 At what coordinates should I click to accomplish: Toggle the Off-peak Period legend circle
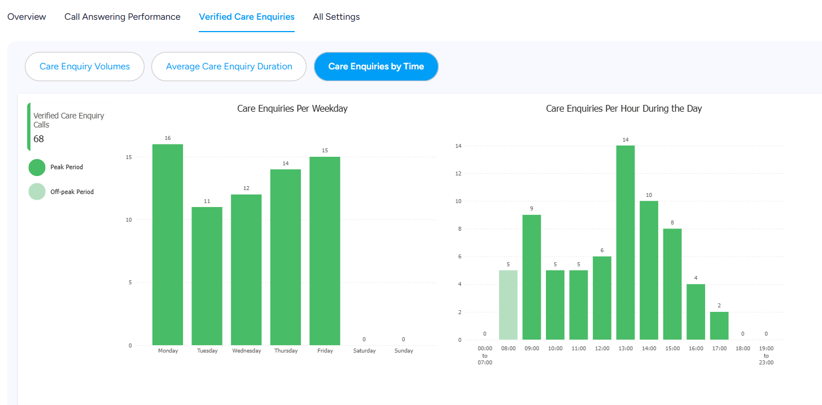pyautogui.click(x=37, y=192)
